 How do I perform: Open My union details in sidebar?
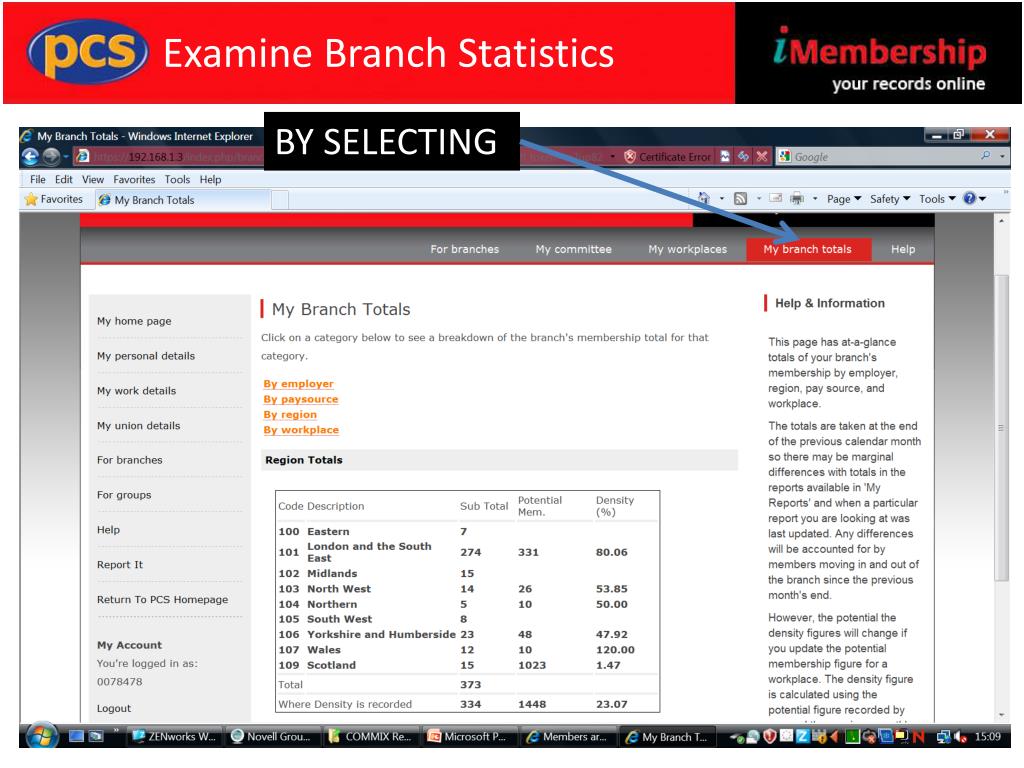138,426
